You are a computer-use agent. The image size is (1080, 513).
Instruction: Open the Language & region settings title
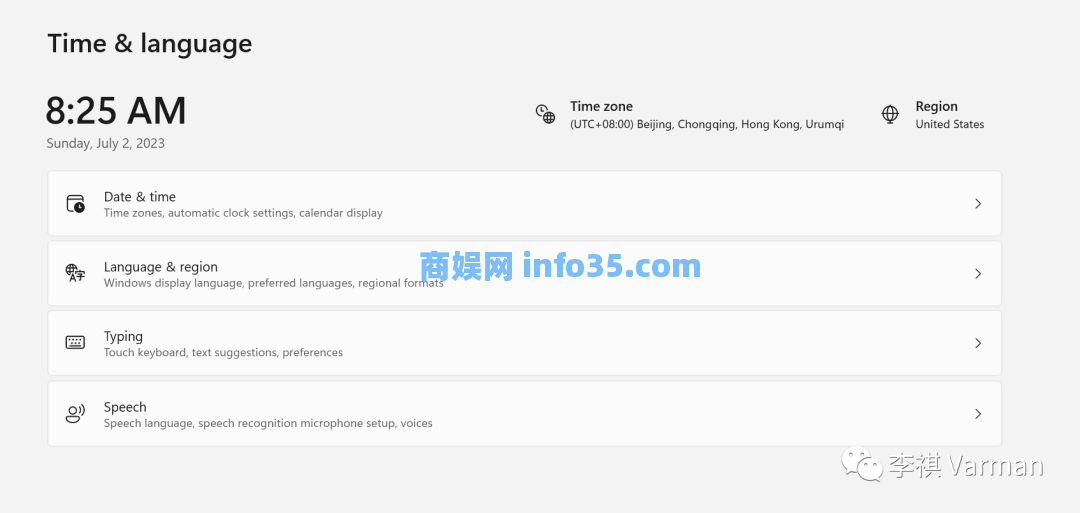[161, 267]
